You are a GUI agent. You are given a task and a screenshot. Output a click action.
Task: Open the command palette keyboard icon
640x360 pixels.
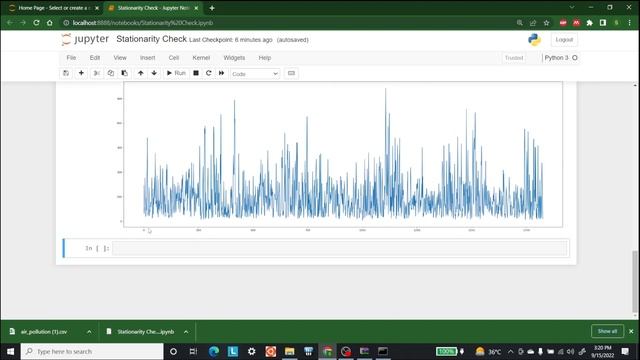[x=291, y=73]
